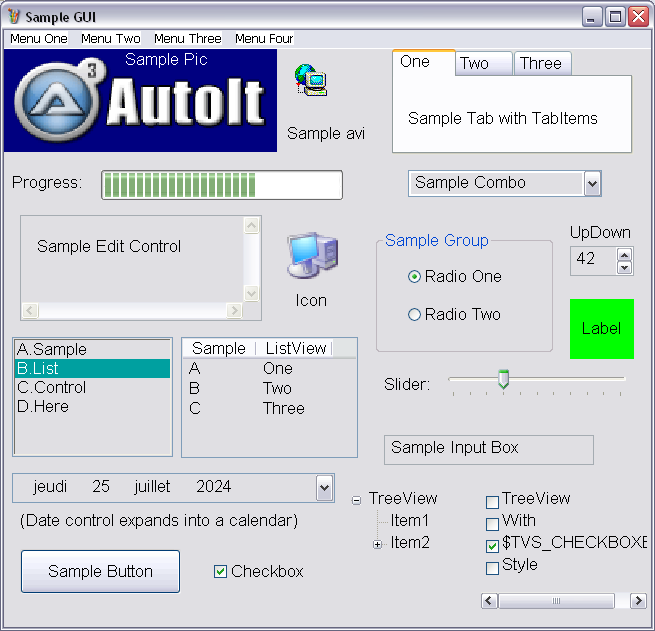Click the green Label box
The image size is (655, 631).
tap(602, 329)
